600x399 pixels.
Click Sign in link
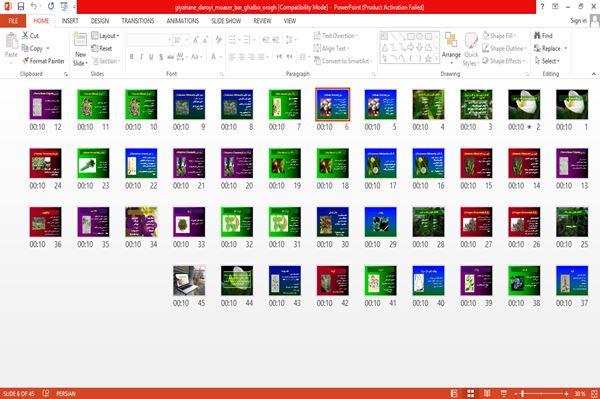[x=578, y=21]
